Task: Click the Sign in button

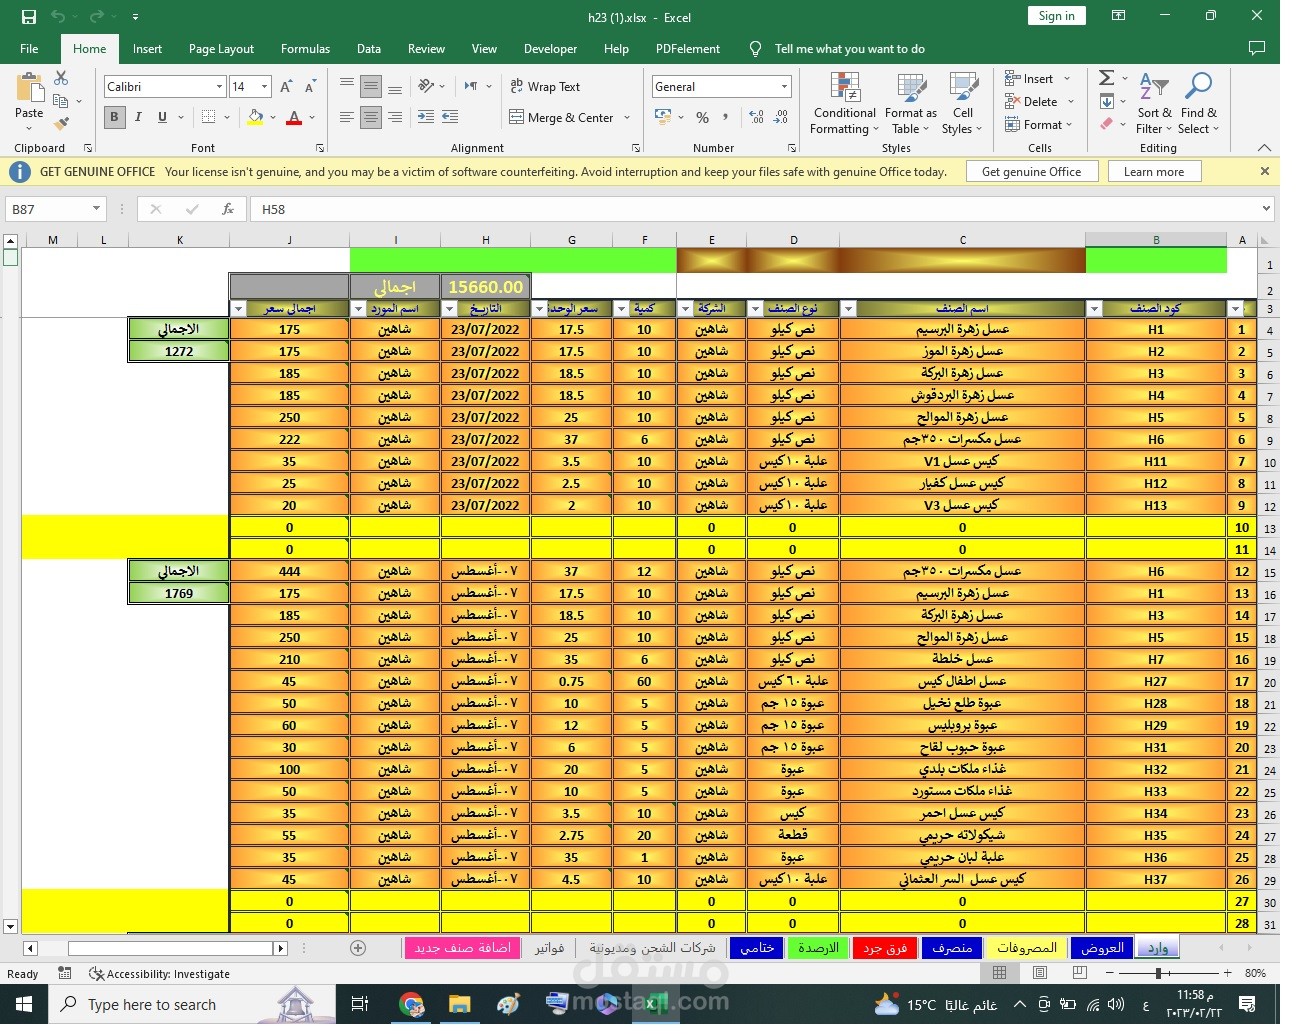Action: pyautogui.click(x=1056, y=15)
